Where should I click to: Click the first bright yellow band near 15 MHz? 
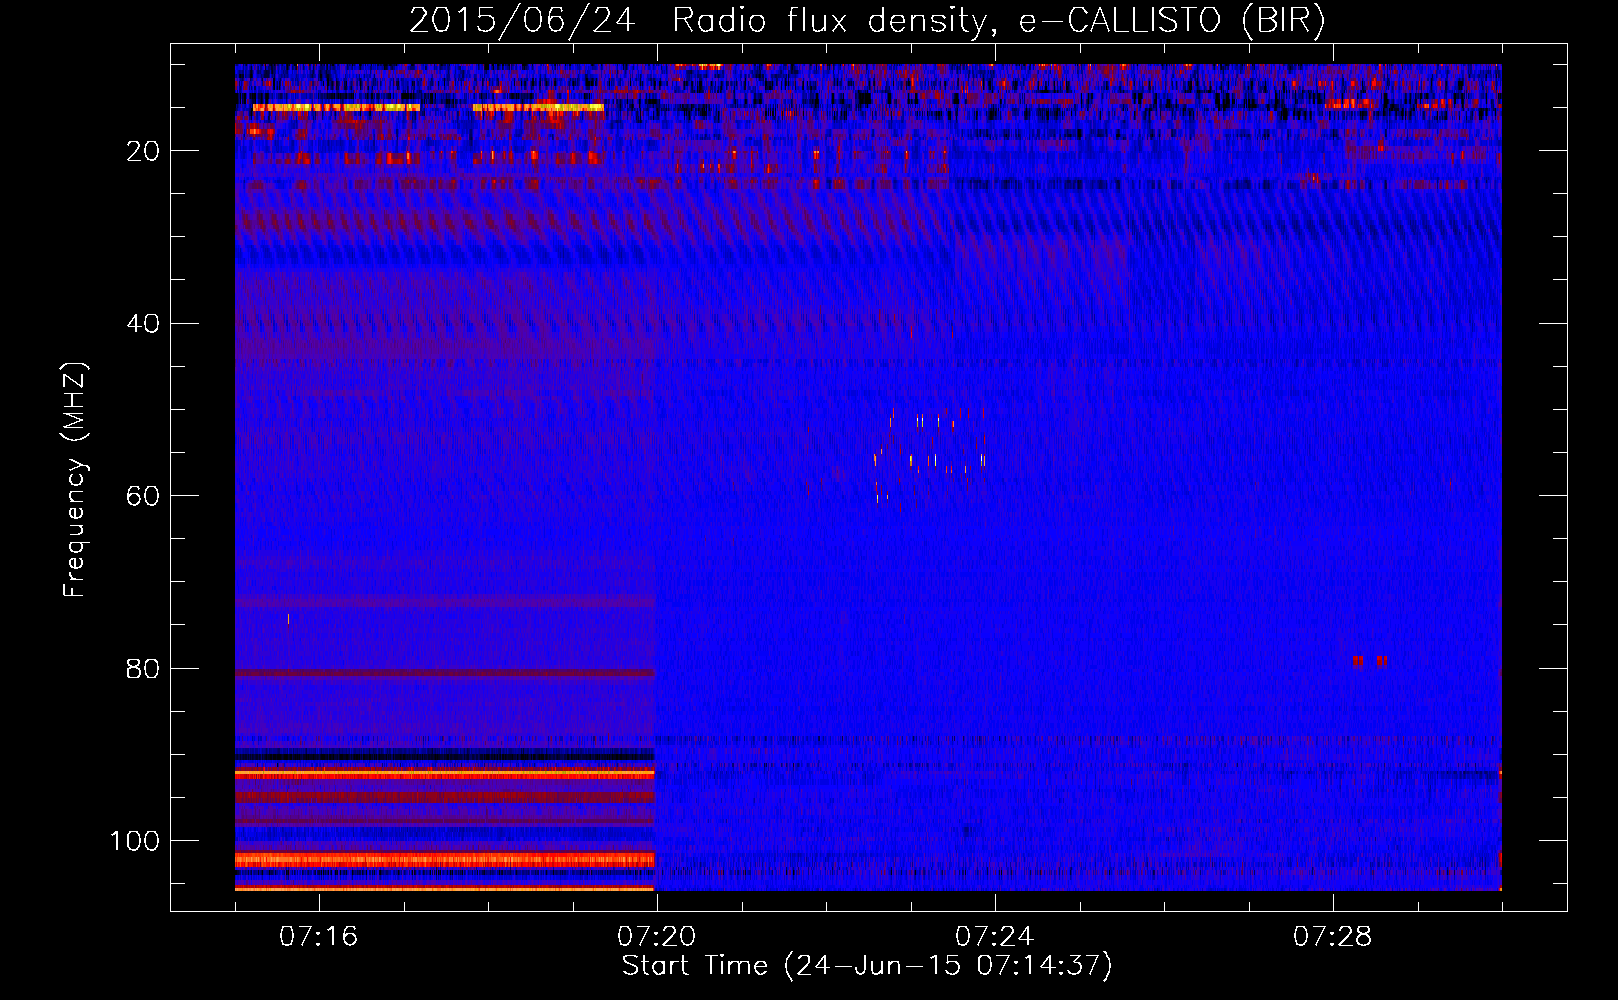coord(335,107)
